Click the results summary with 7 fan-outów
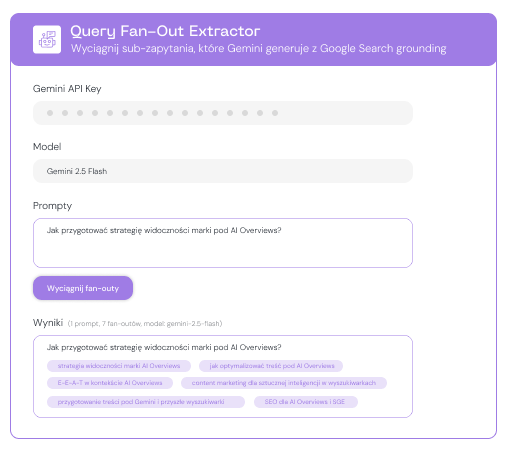 click(x=145, y=324)
